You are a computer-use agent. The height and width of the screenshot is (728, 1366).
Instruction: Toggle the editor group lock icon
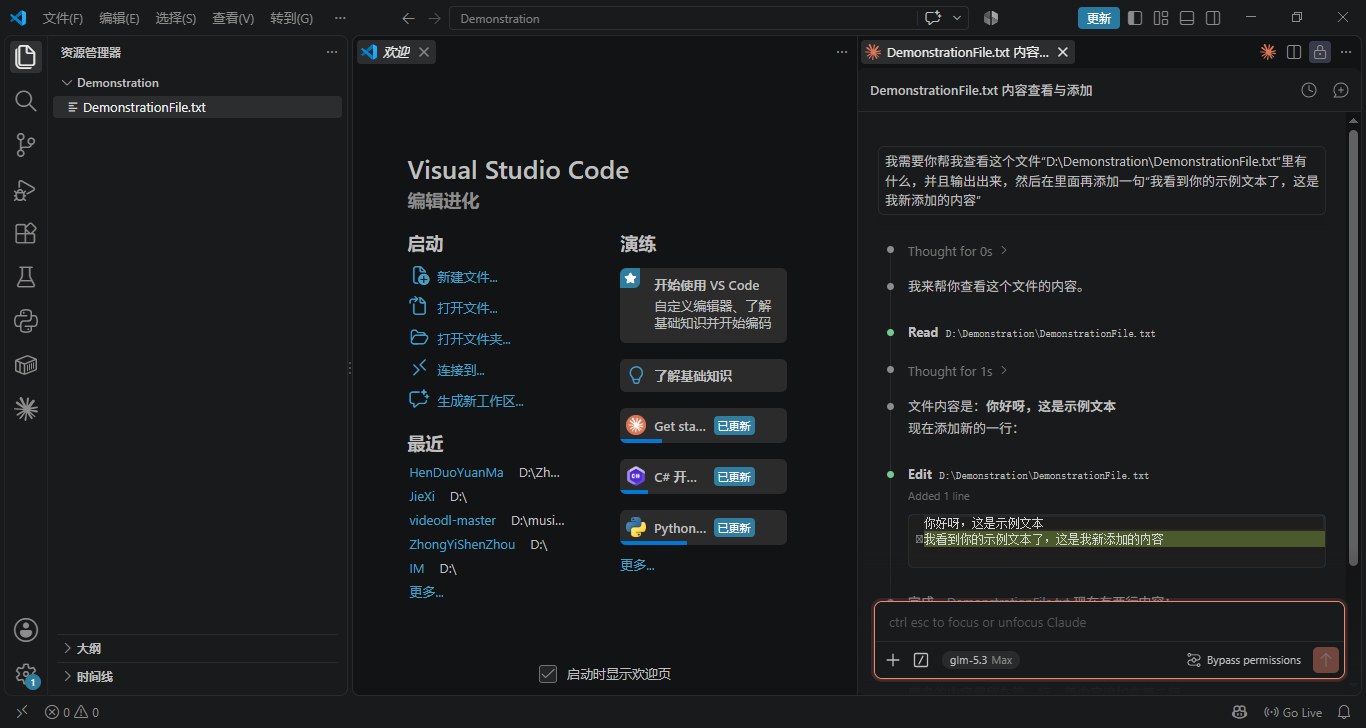[1320, 52]
